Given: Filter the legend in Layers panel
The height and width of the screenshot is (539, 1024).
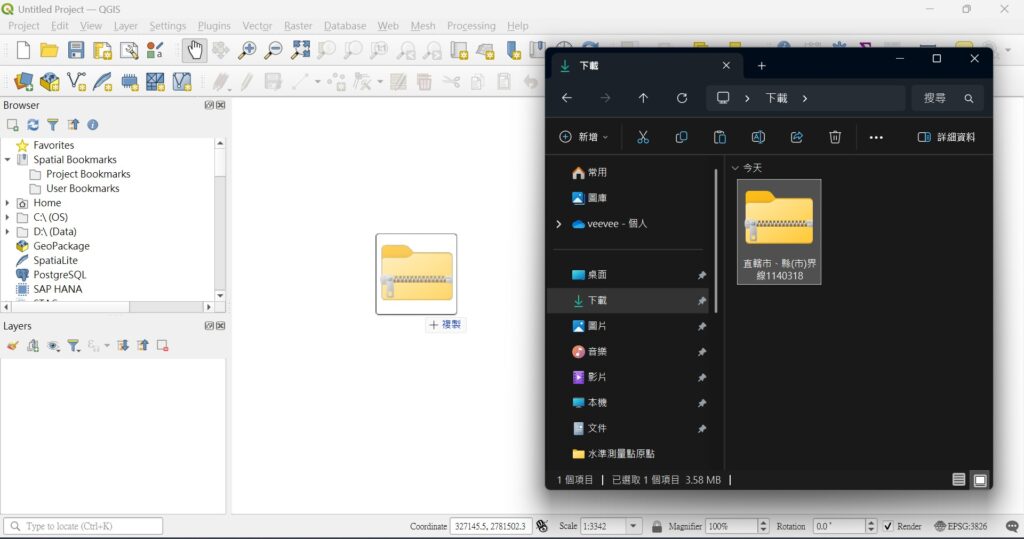Looking at the screenshot, I should click(73, 346).
